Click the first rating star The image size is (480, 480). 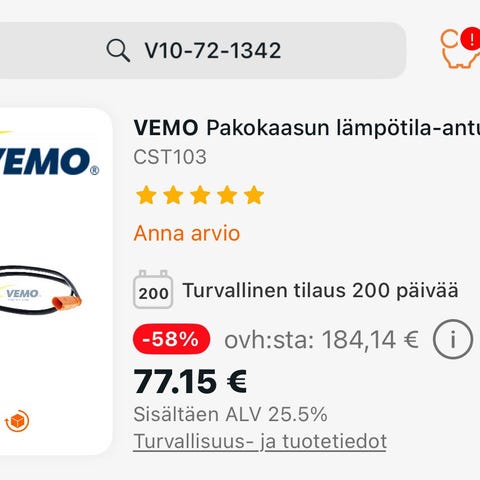(146, 195)
